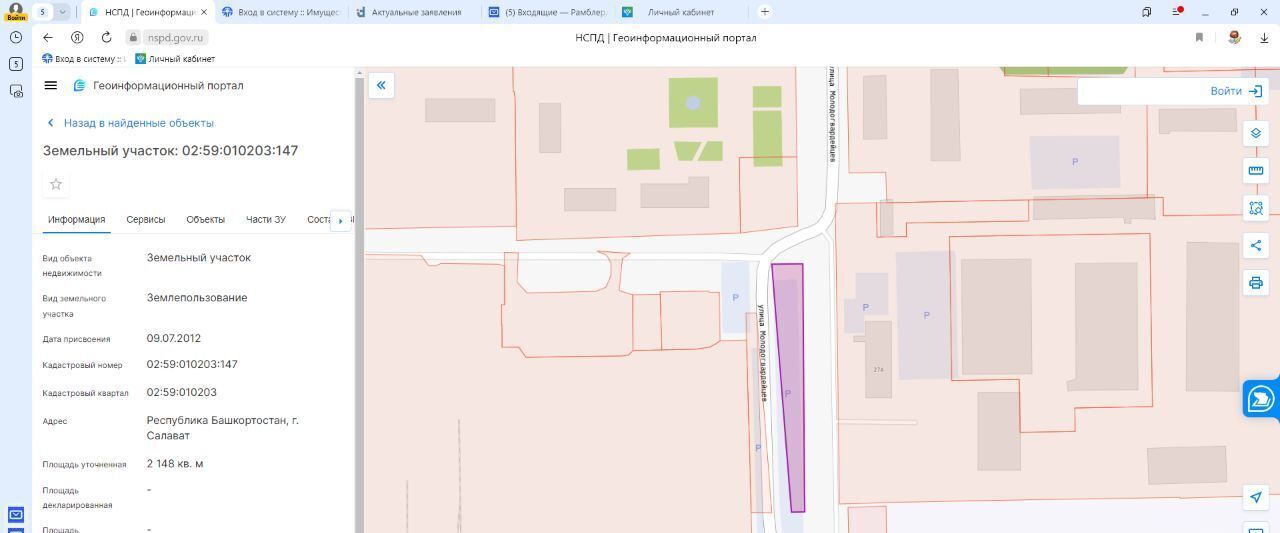Viewport: 1280px width, 533px height.
Task: Select the map ruler measurement tool
Action: [1256, 171]
